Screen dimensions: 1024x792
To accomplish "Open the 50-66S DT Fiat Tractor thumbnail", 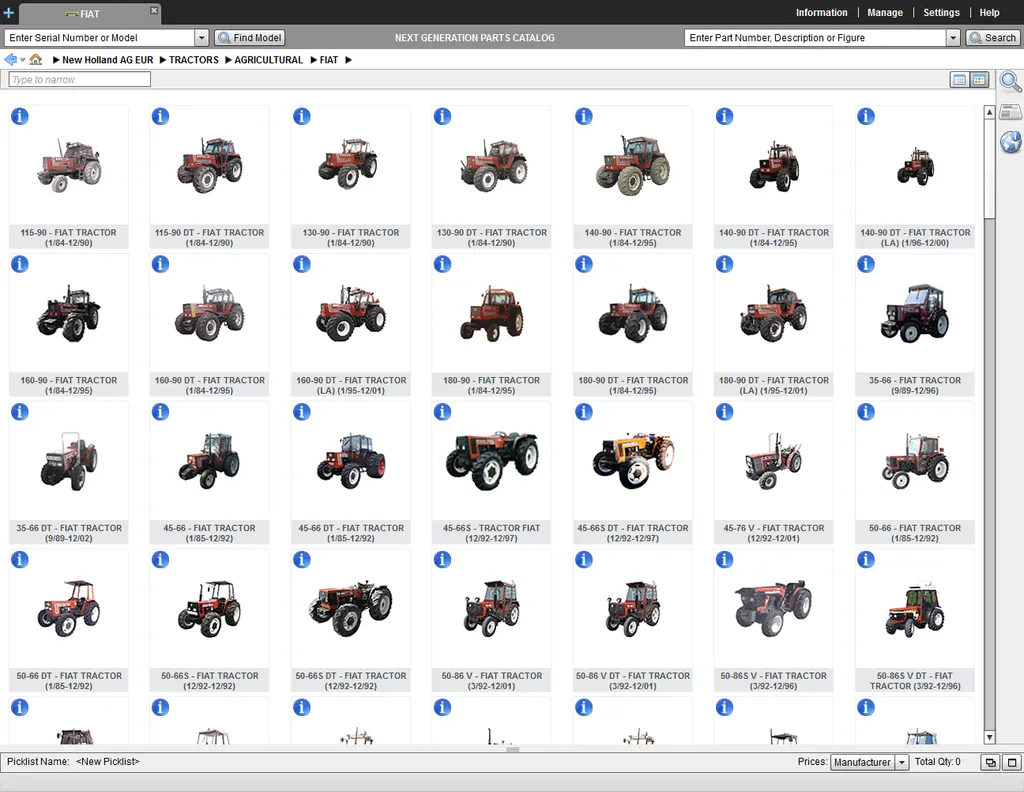I will point(351,609).
